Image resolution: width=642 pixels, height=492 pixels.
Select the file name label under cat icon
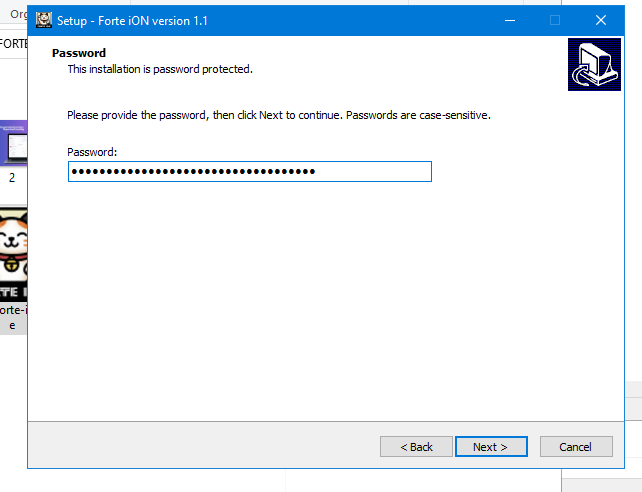tap(13, 316)
